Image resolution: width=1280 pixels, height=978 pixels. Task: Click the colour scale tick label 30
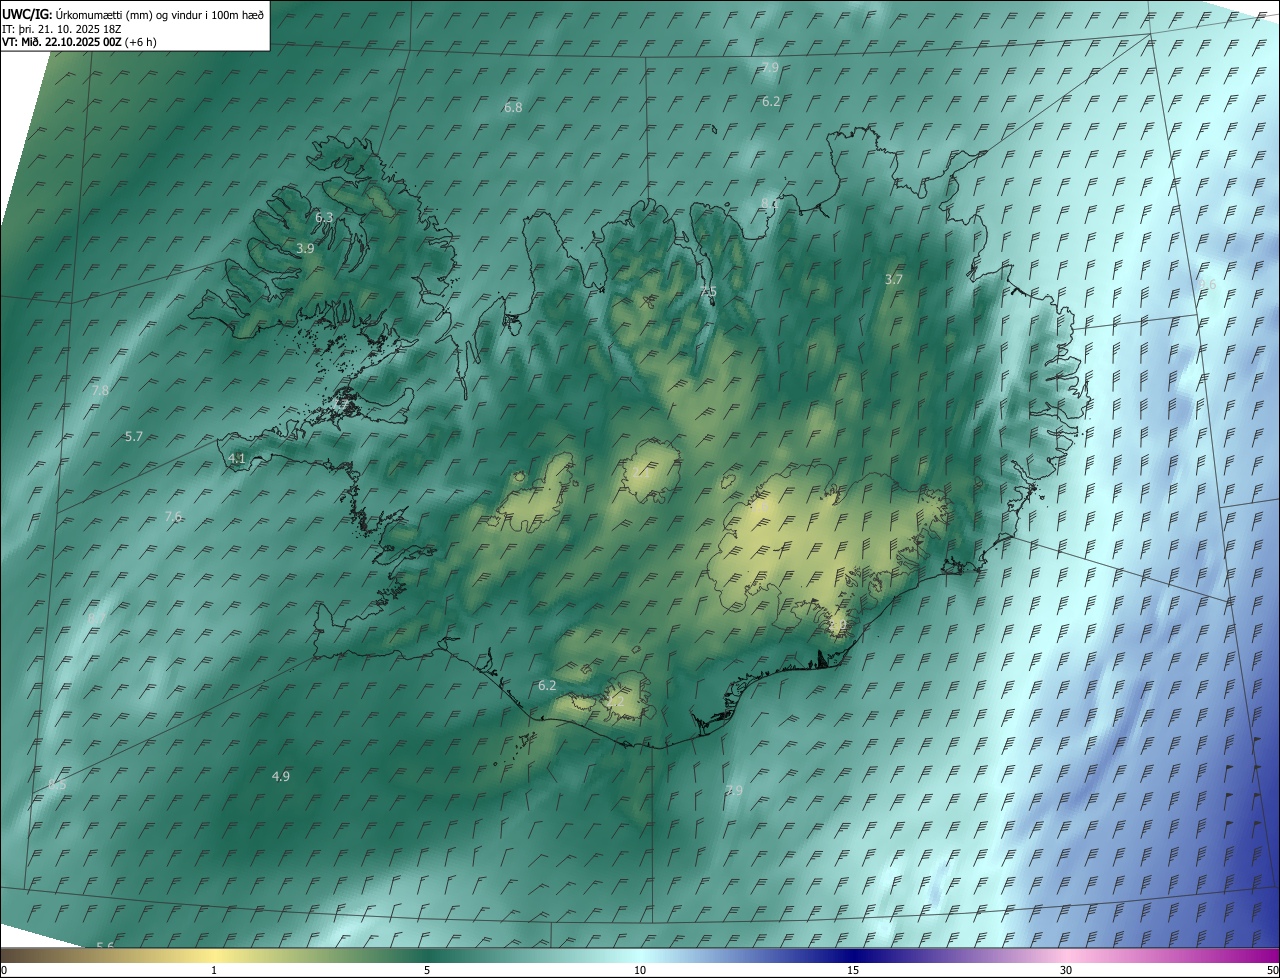coord(1066,970)
